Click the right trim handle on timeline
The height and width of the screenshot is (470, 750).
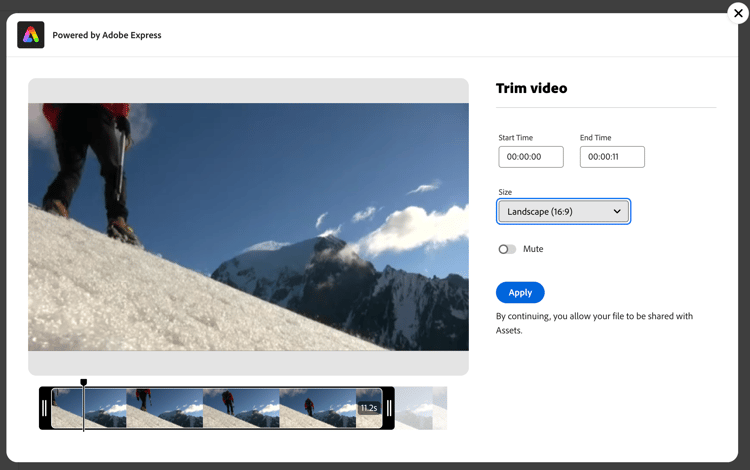[389, 408]
